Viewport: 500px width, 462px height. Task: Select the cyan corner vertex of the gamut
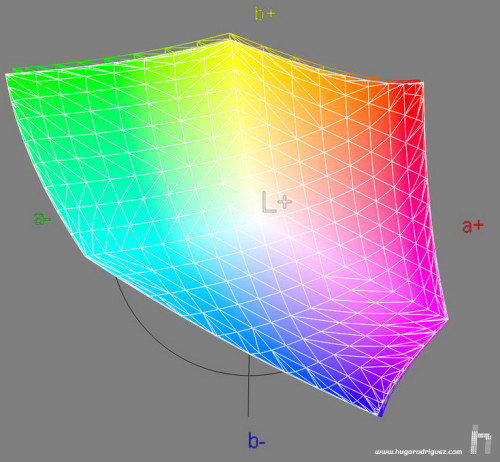pyautogui.click(x=85, y=256)
